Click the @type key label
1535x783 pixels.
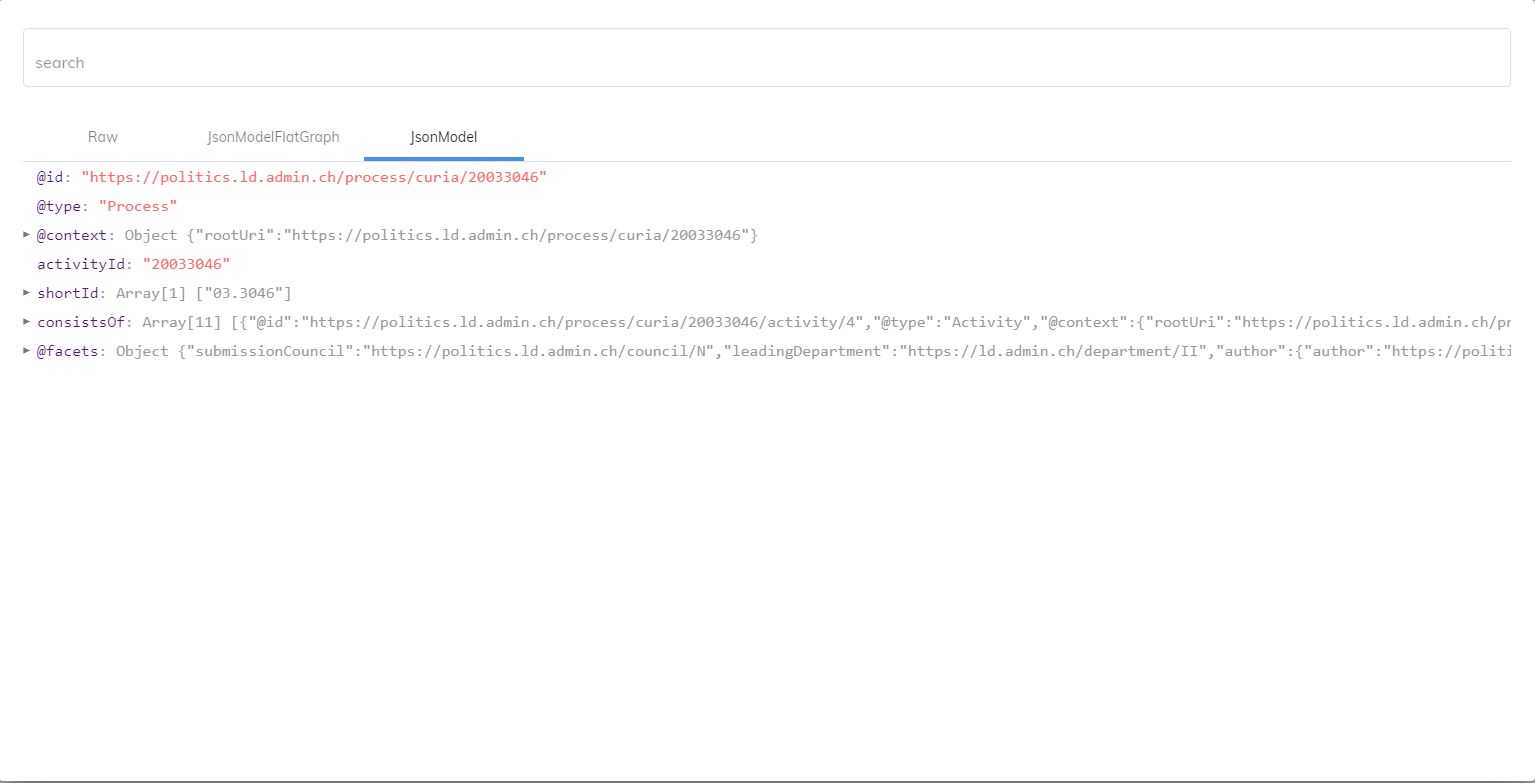(x=59, y=206)
